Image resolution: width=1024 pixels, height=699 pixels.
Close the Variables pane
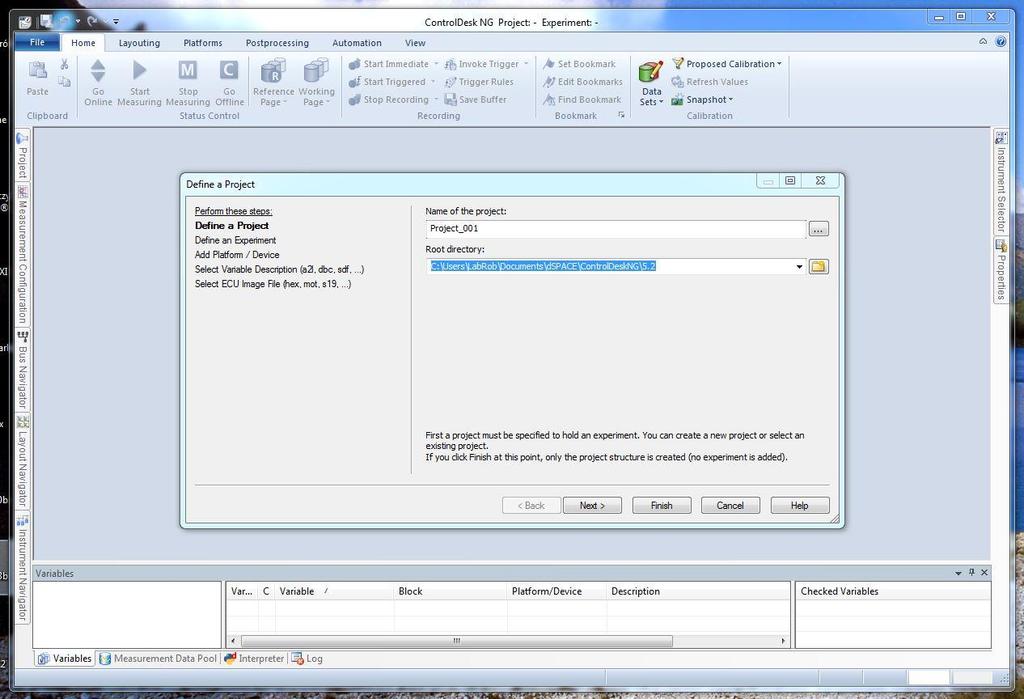click(x=984, y=572)
